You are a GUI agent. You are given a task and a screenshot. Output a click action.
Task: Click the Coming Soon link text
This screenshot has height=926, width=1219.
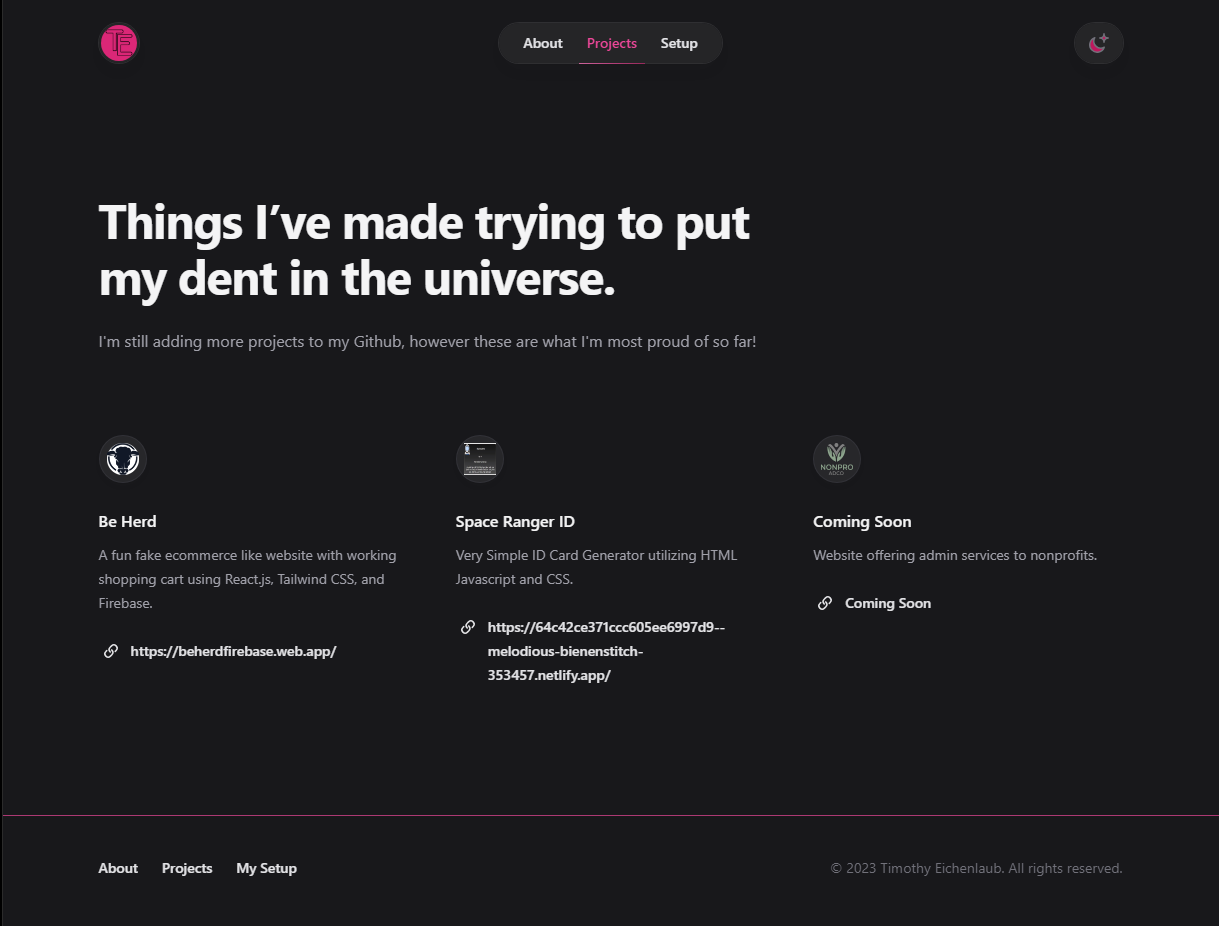[887, 602]
